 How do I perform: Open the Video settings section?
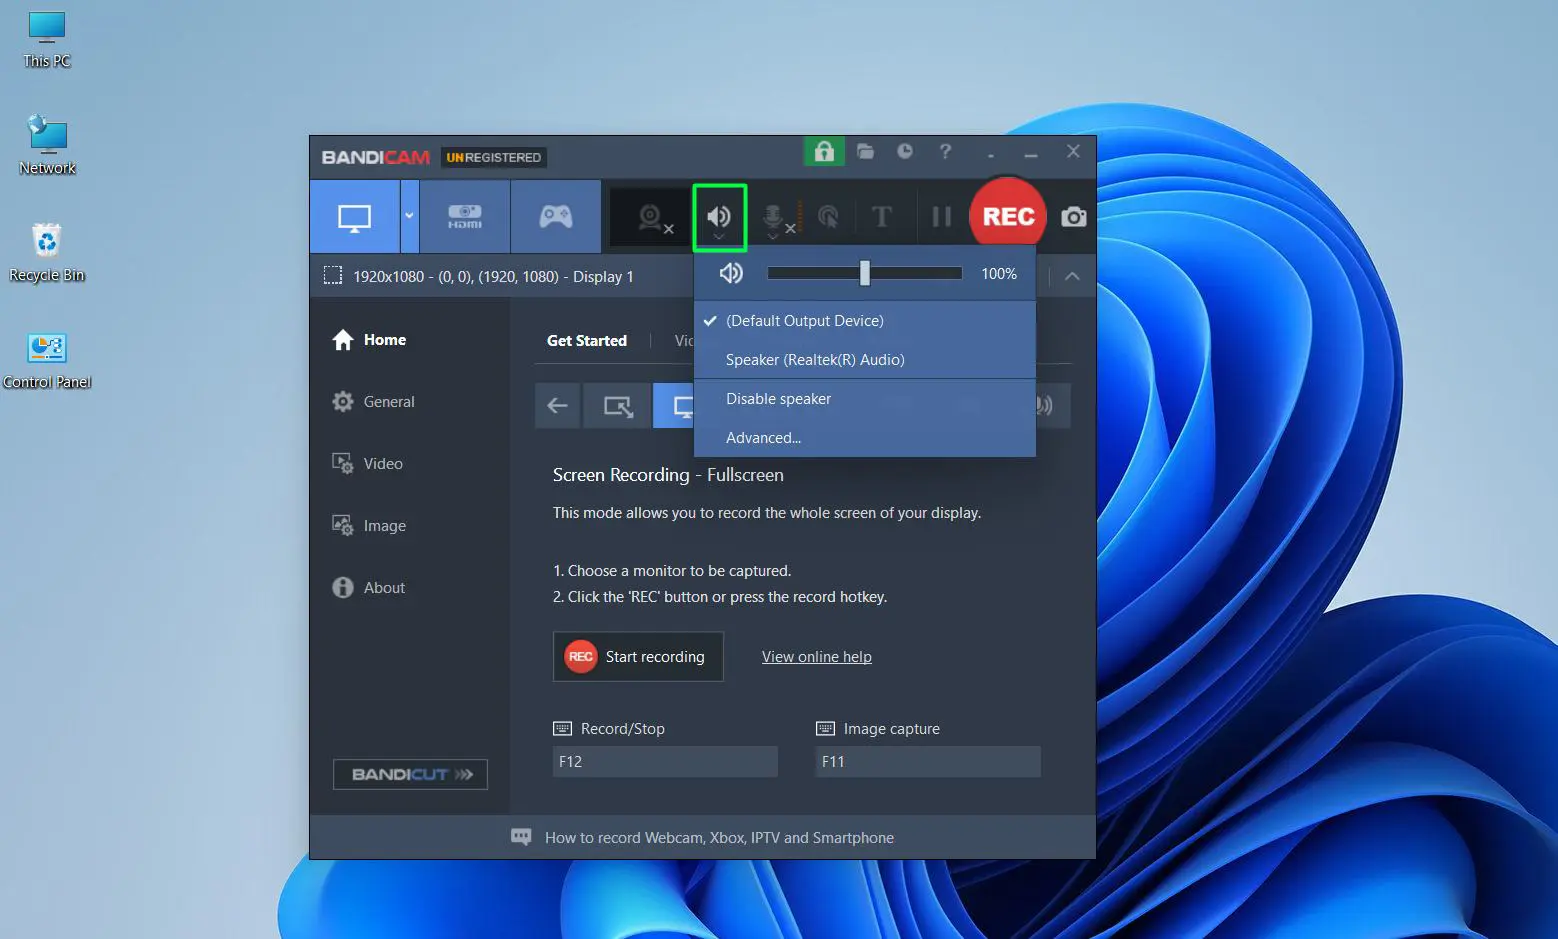(x=381, y=463)
